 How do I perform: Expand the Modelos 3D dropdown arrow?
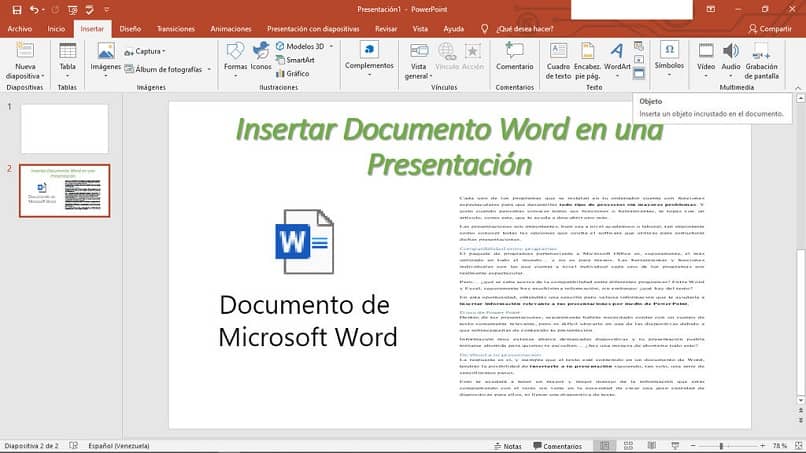(x=332, y=46)
